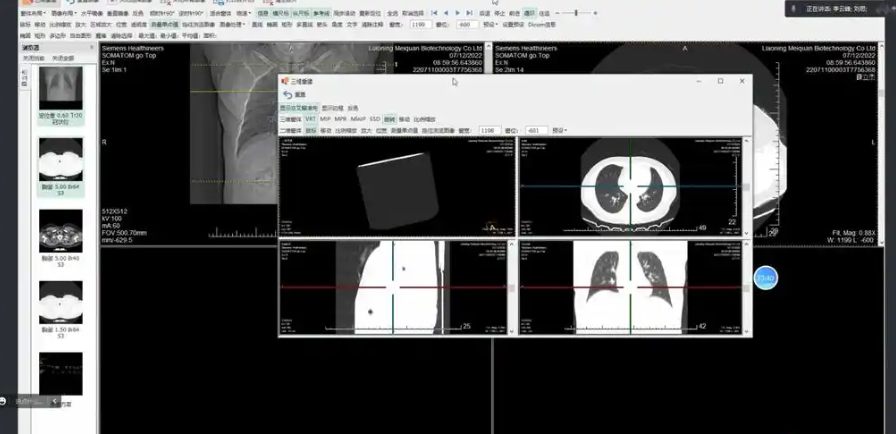Select the last dark thumbnail in sidebar

pos(61,373)
